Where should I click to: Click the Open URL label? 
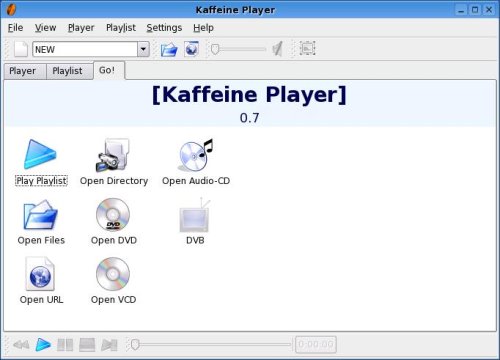(x=41, y=300)
